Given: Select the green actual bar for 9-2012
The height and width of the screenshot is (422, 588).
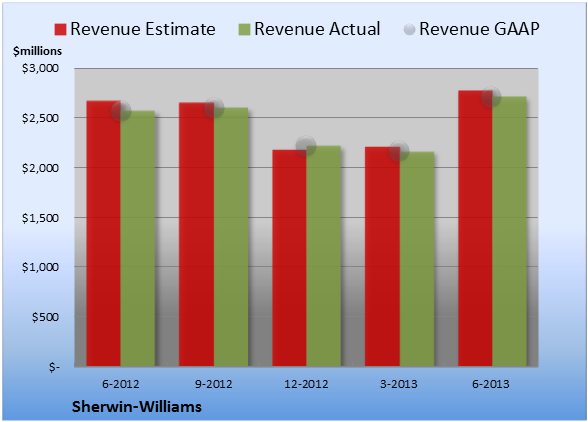Looking at the screenshot, I should 231,237.
